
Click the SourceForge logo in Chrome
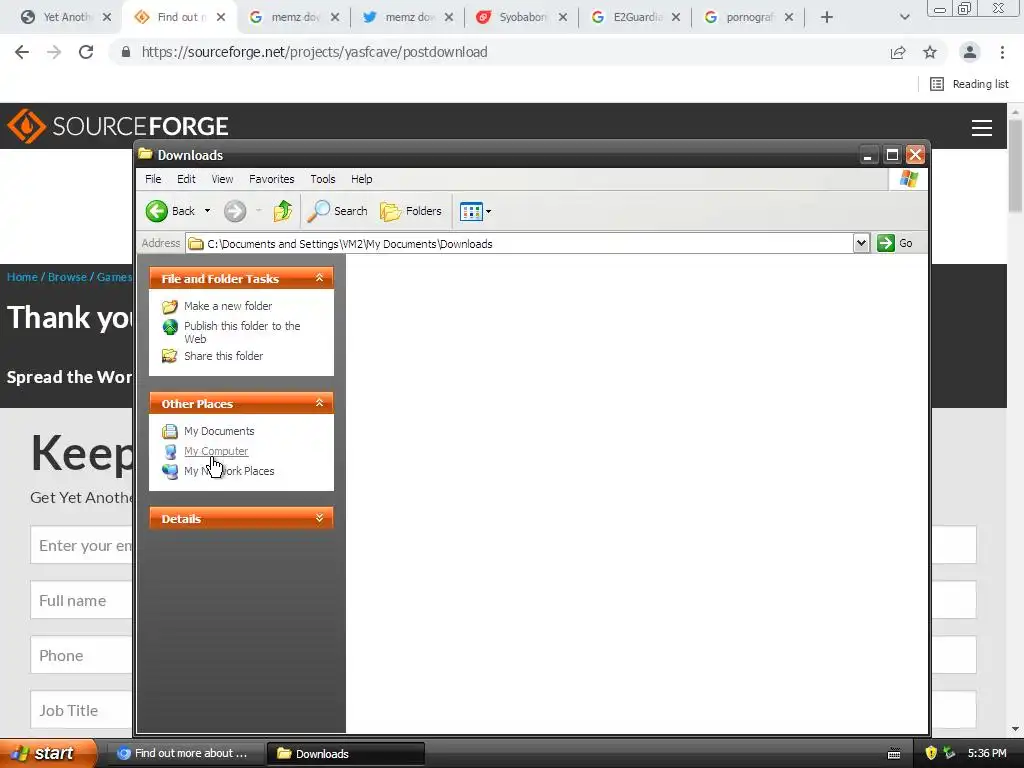pyautogui.click(x=118, y=126)
